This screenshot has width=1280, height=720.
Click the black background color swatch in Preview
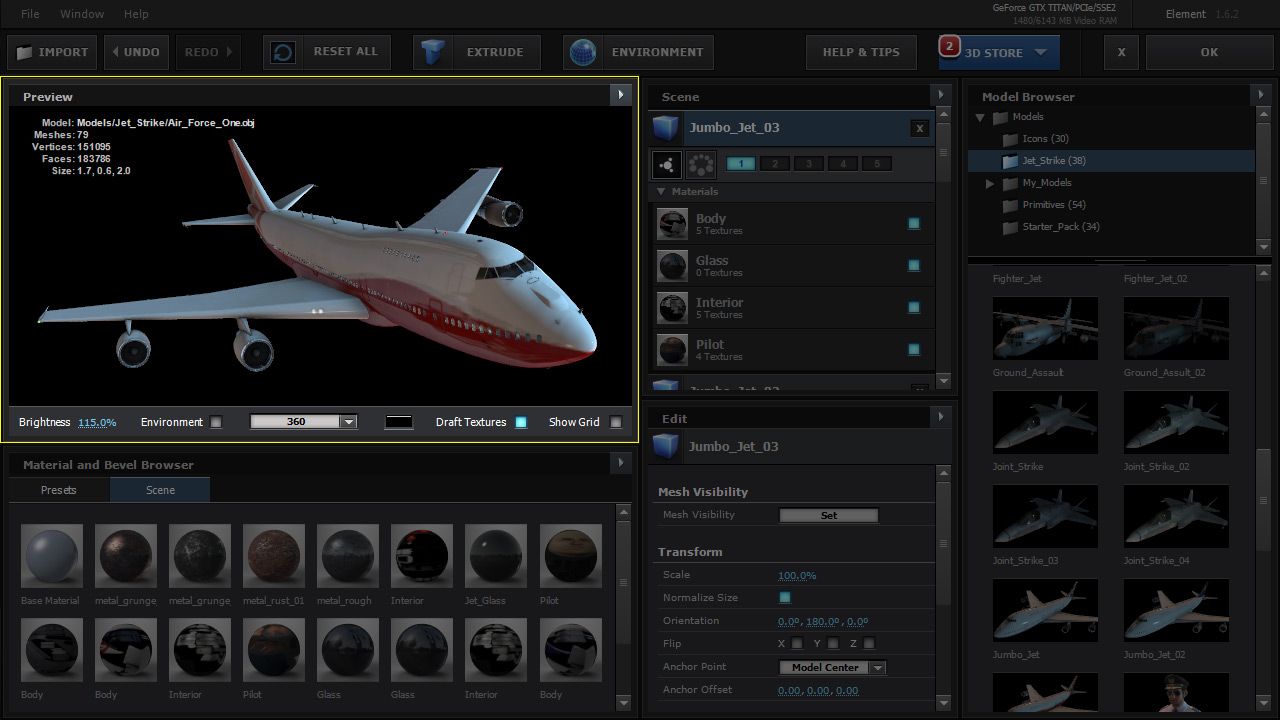pyautogui.click(x=399, y=422)
